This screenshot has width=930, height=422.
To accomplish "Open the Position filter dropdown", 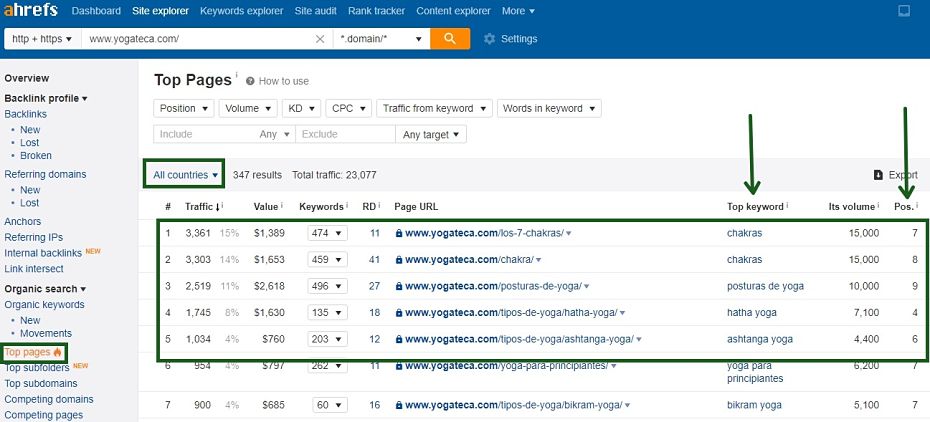I will (183, 108).
